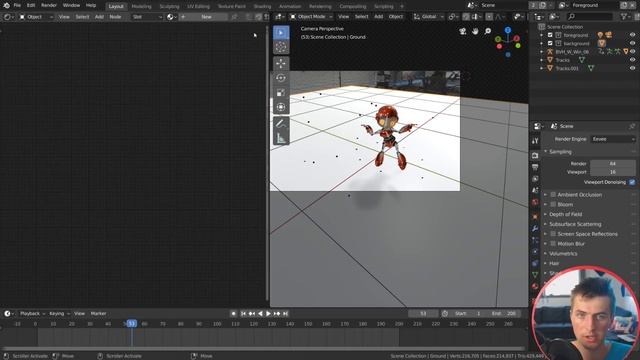Select the Rotate tool
This screenshot has height=360, width=640.
click(x=281, y=78)
